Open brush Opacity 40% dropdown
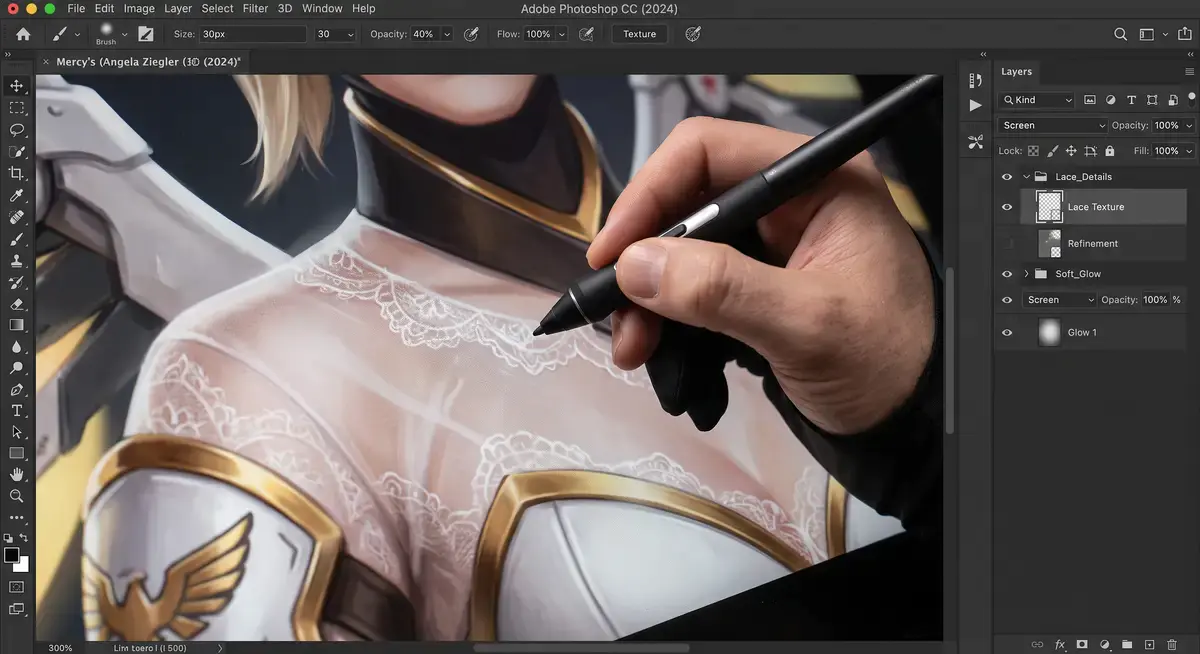The image size is (1200, 654). 445,34
